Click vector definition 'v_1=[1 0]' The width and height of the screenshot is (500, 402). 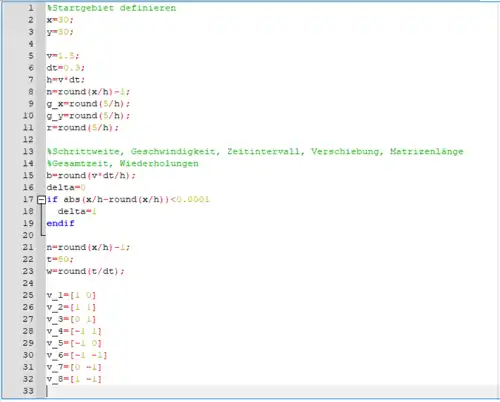coord(71,296)
